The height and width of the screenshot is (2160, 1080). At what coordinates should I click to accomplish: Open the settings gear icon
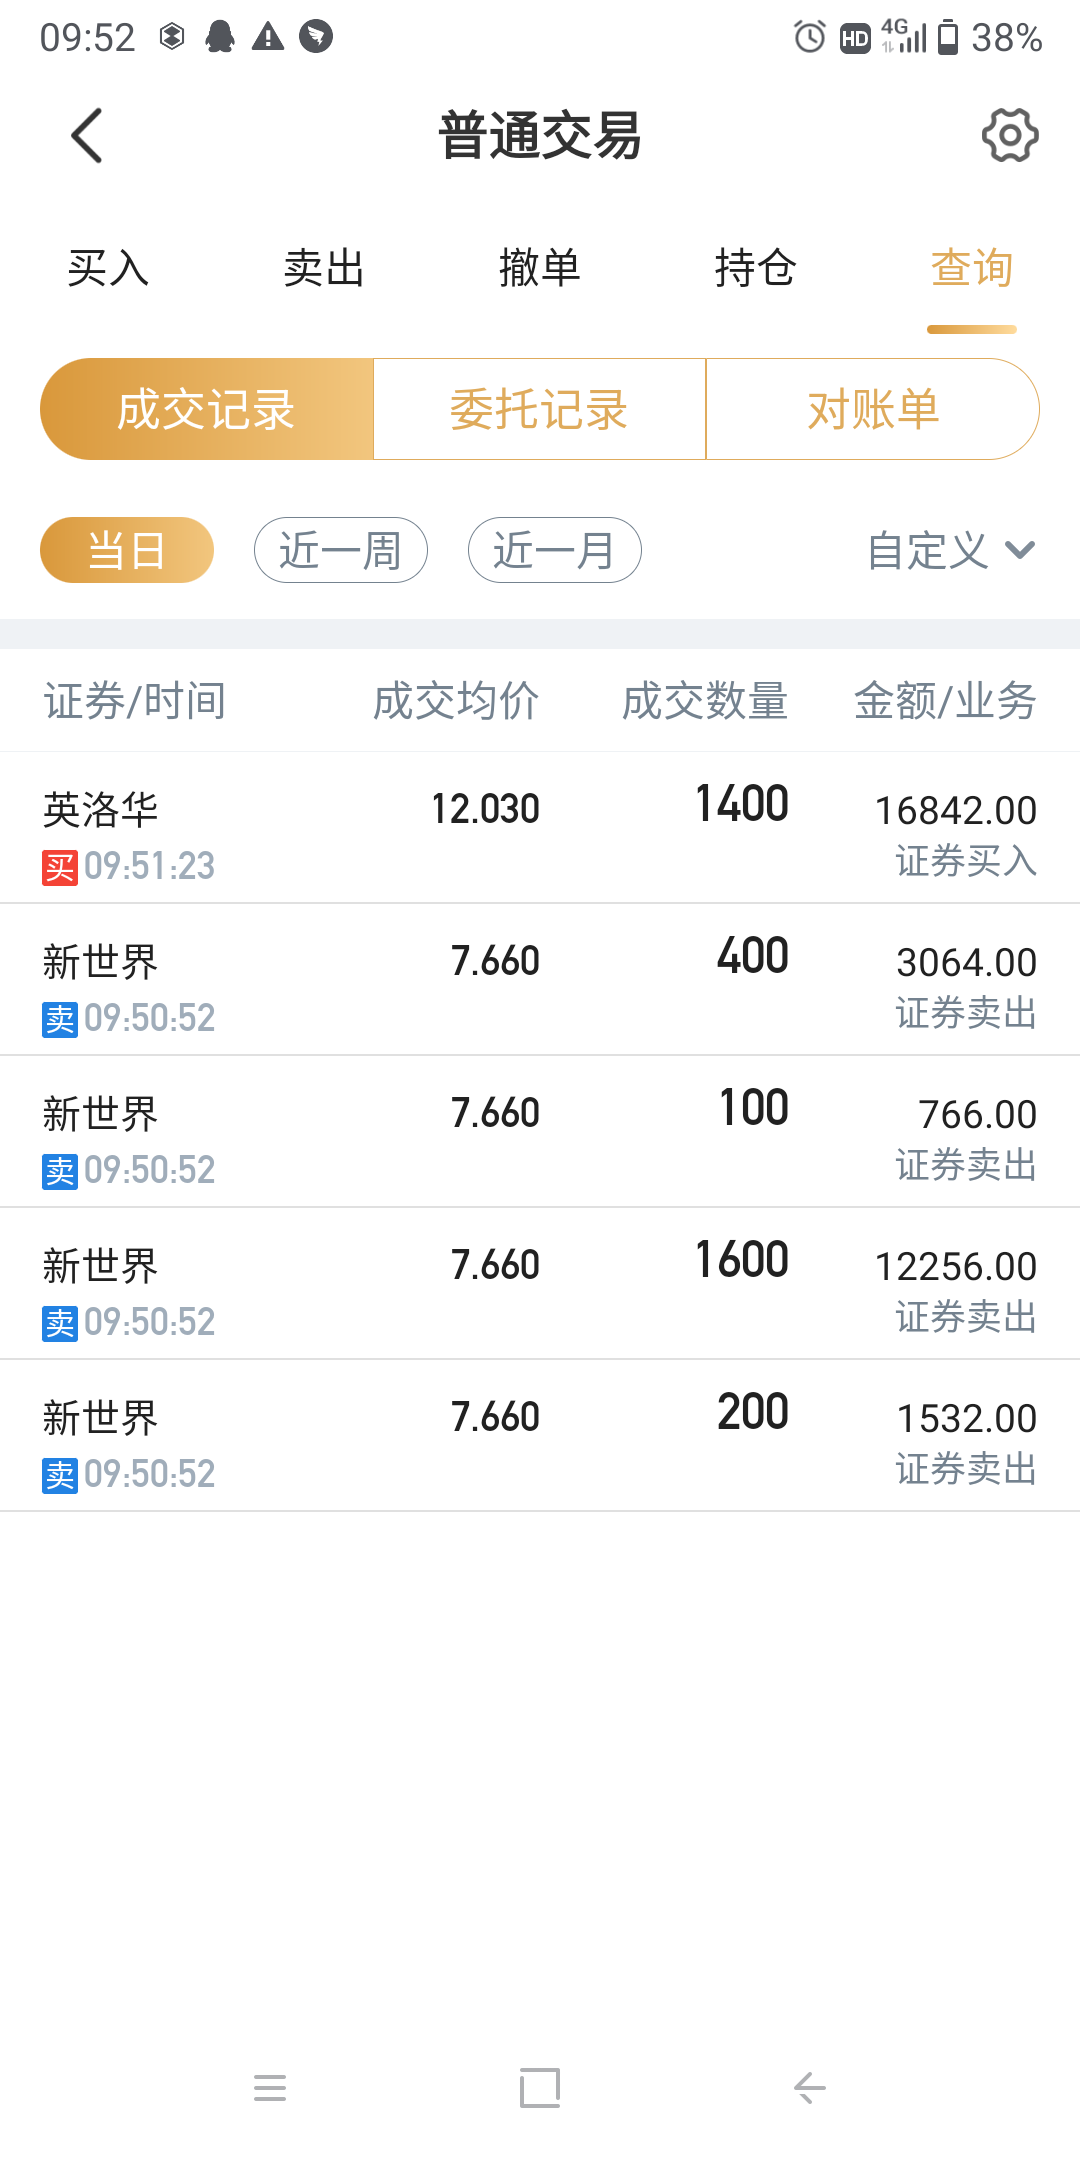tap(1009, 135)
